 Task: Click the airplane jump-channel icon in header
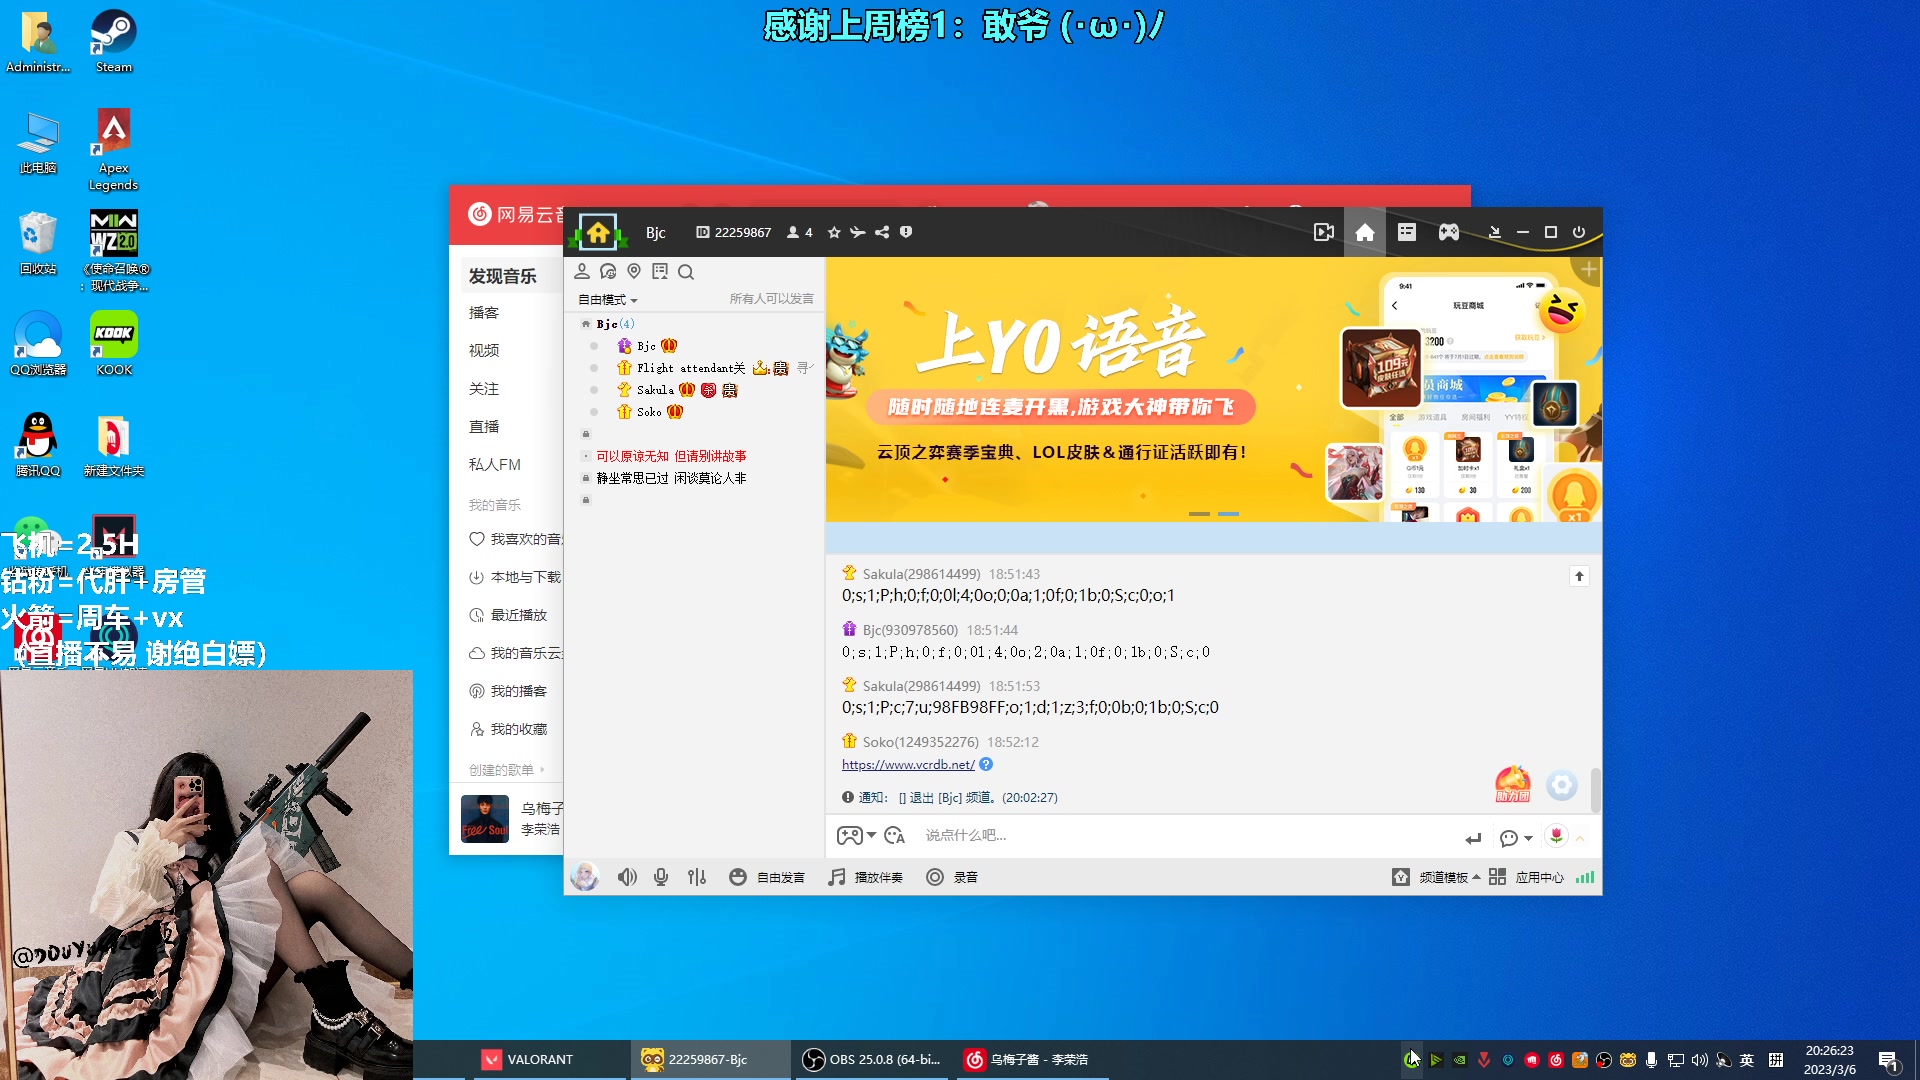pyautogui.click(x=858, y=232)
